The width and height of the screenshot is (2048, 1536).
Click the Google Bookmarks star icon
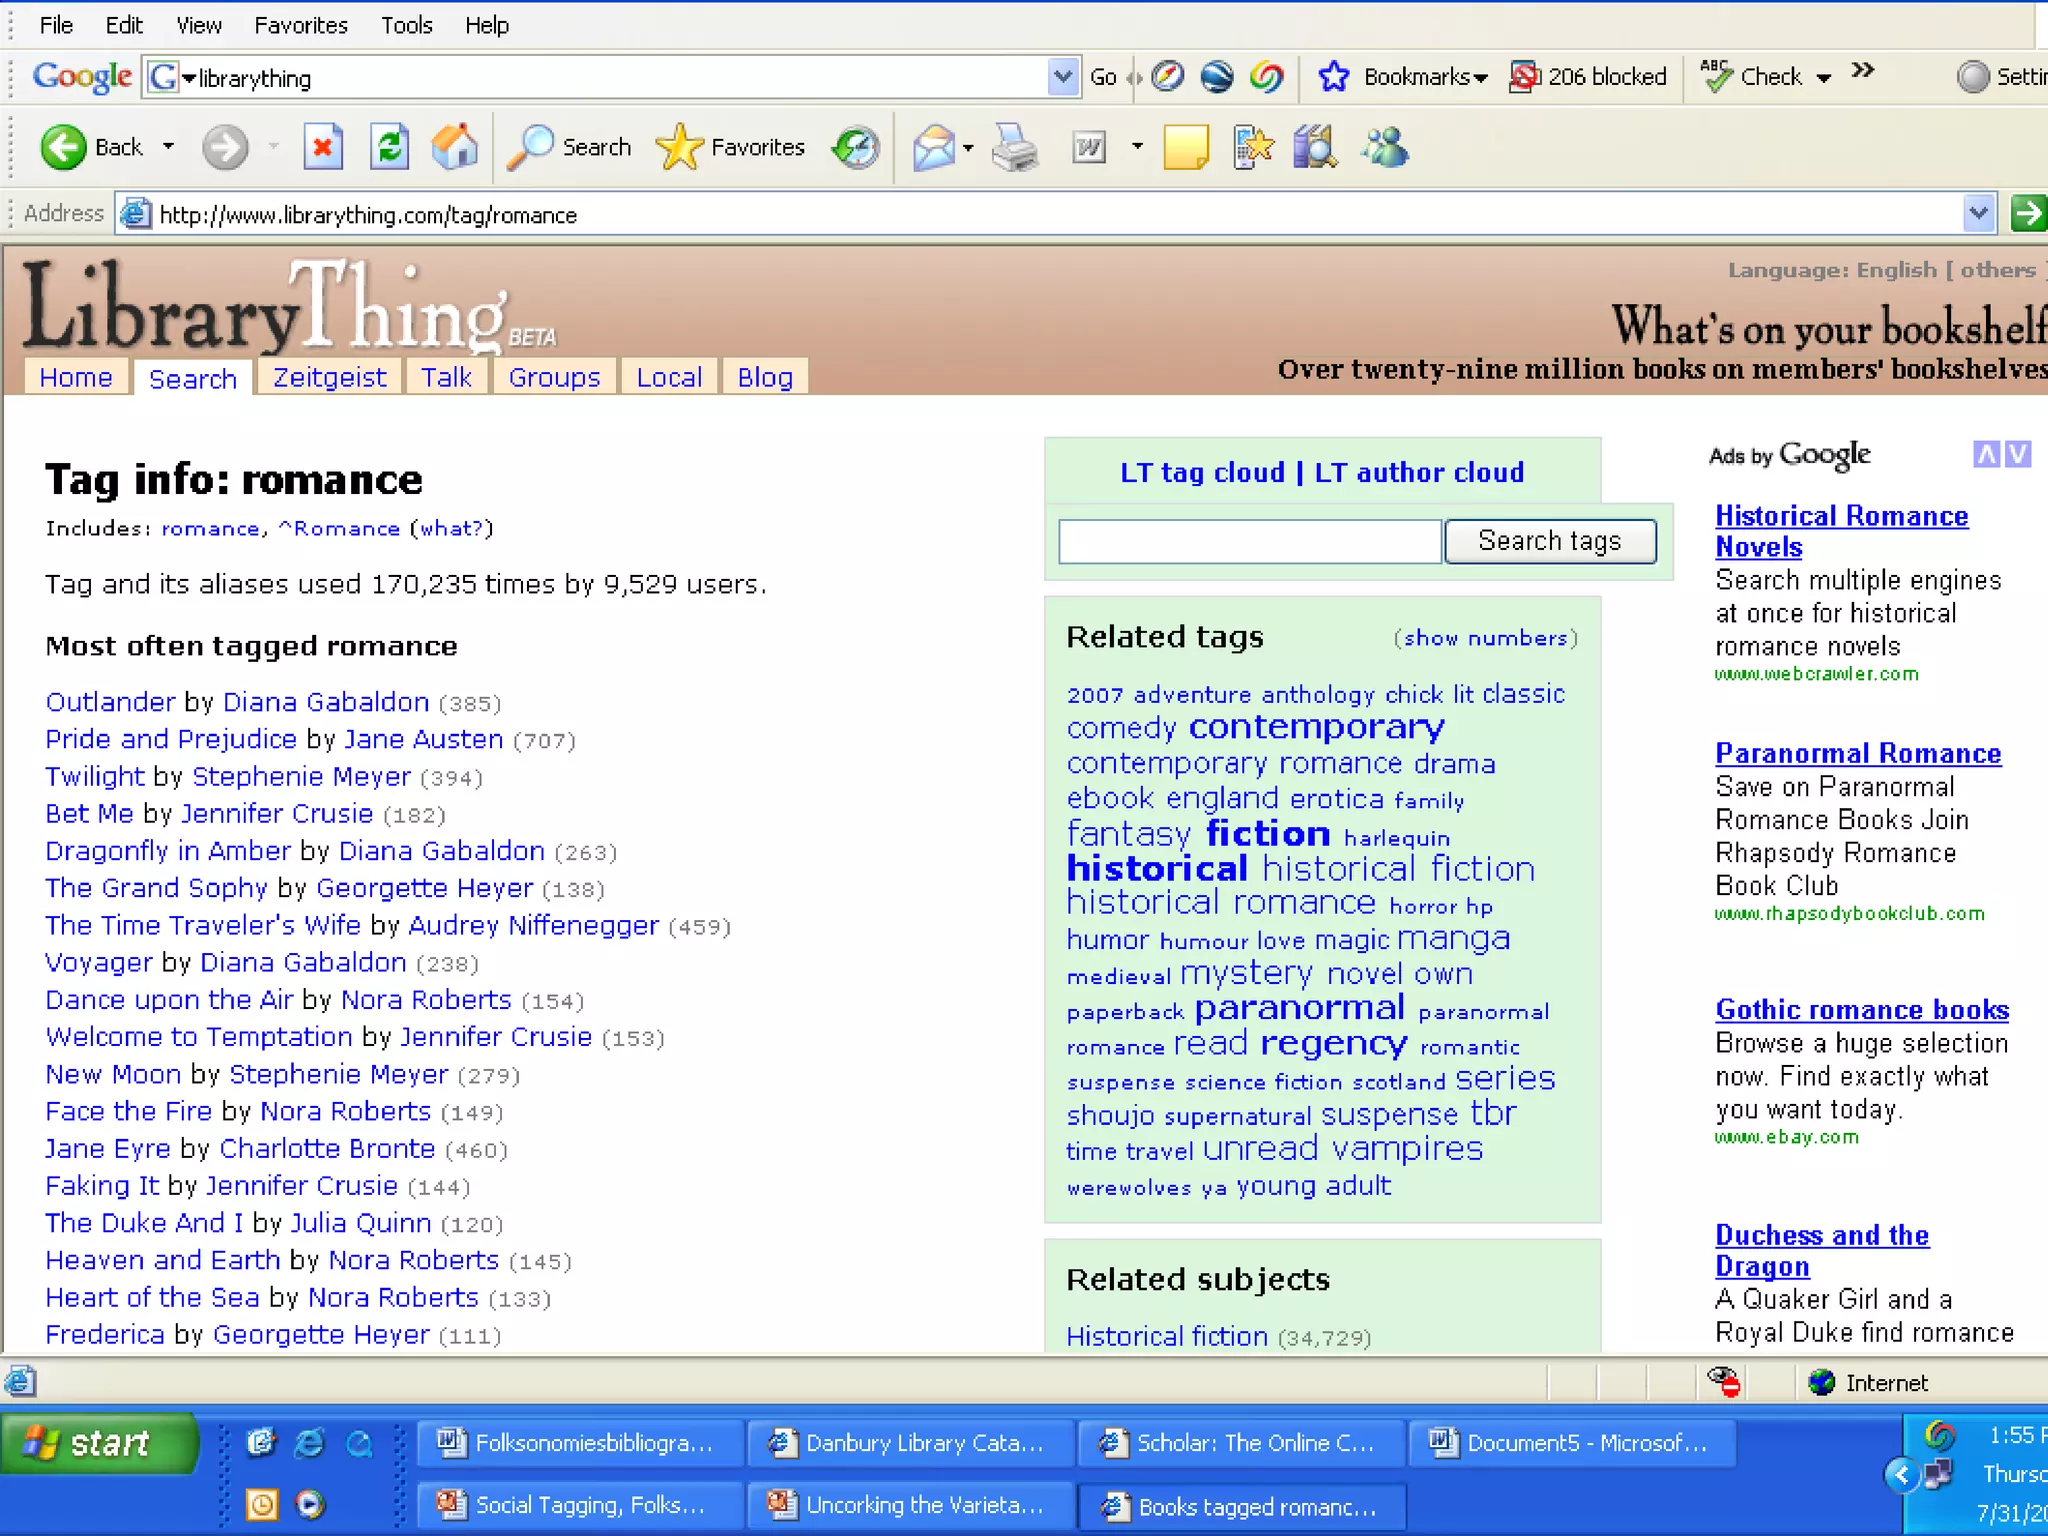click(x=1333, y=77)
